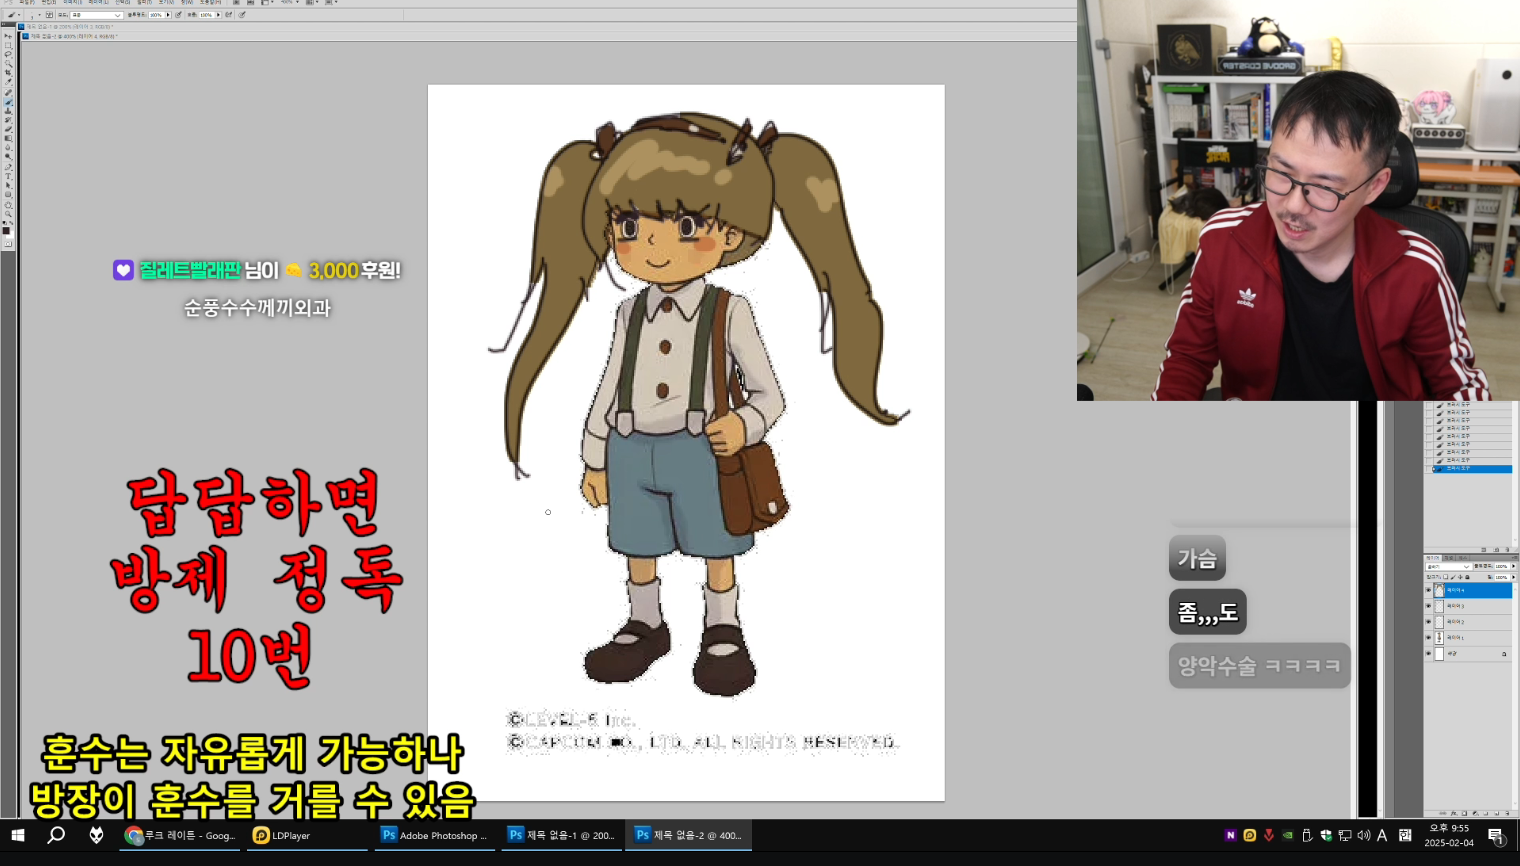Delete current state in History panel
This screenshot has height=866, width=1520.
1507,550
